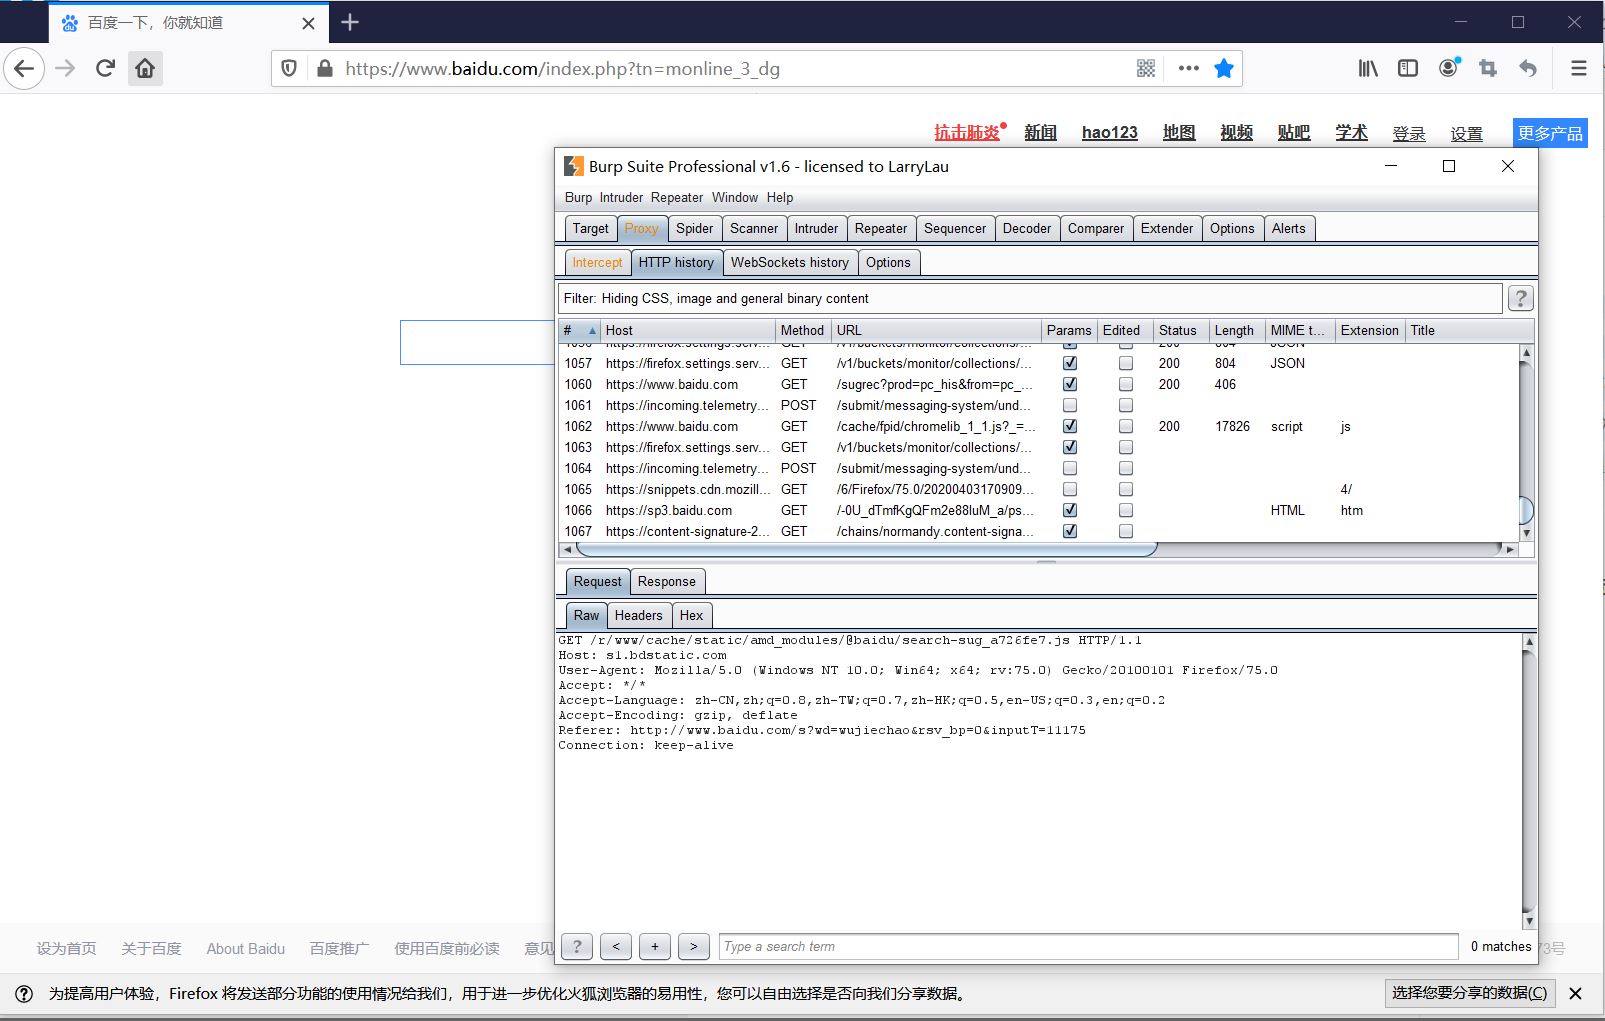Click the 选择您要分享的数据 button
The width and height of the screenshot is (1605, 1021).
1470,993
